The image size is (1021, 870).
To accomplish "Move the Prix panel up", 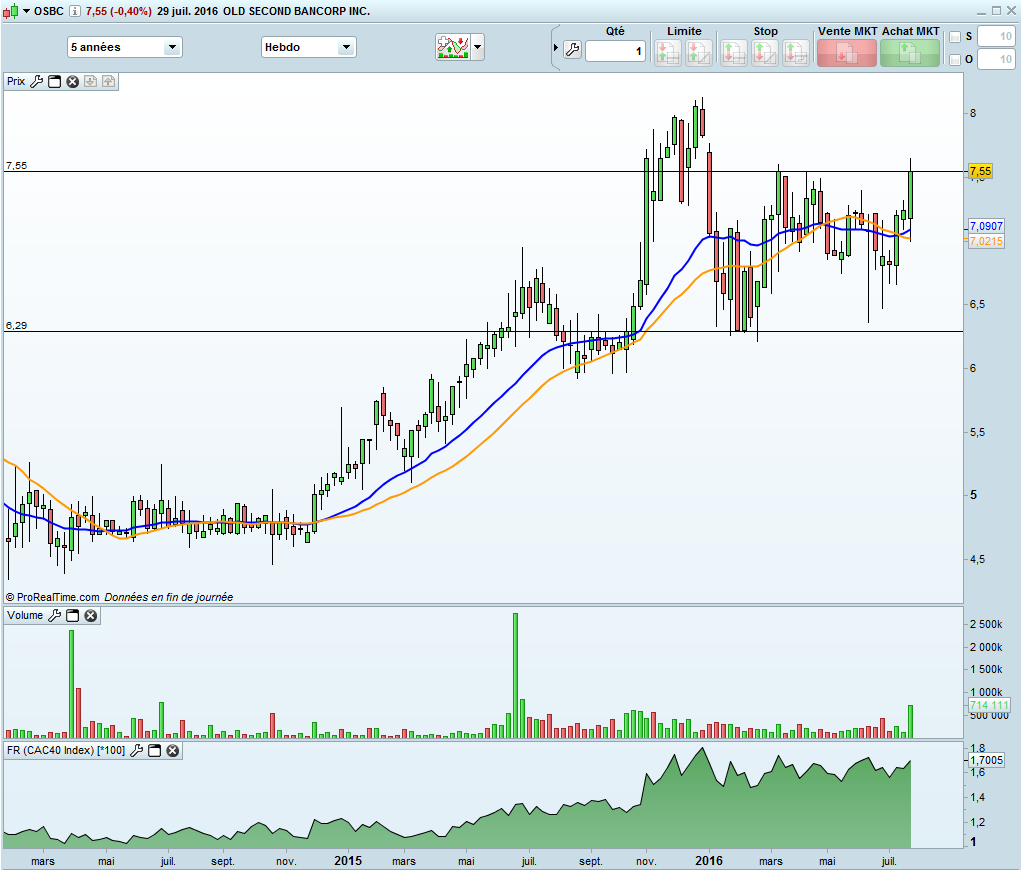I will 108,81.
